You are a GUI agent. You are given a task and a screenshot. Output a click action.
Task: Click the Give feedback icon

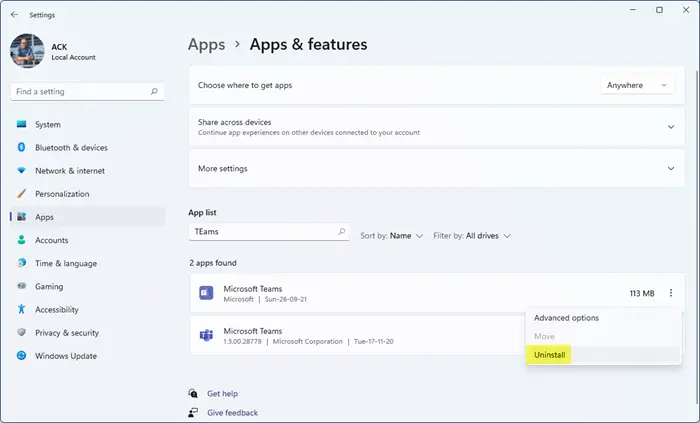click(193, 413)
